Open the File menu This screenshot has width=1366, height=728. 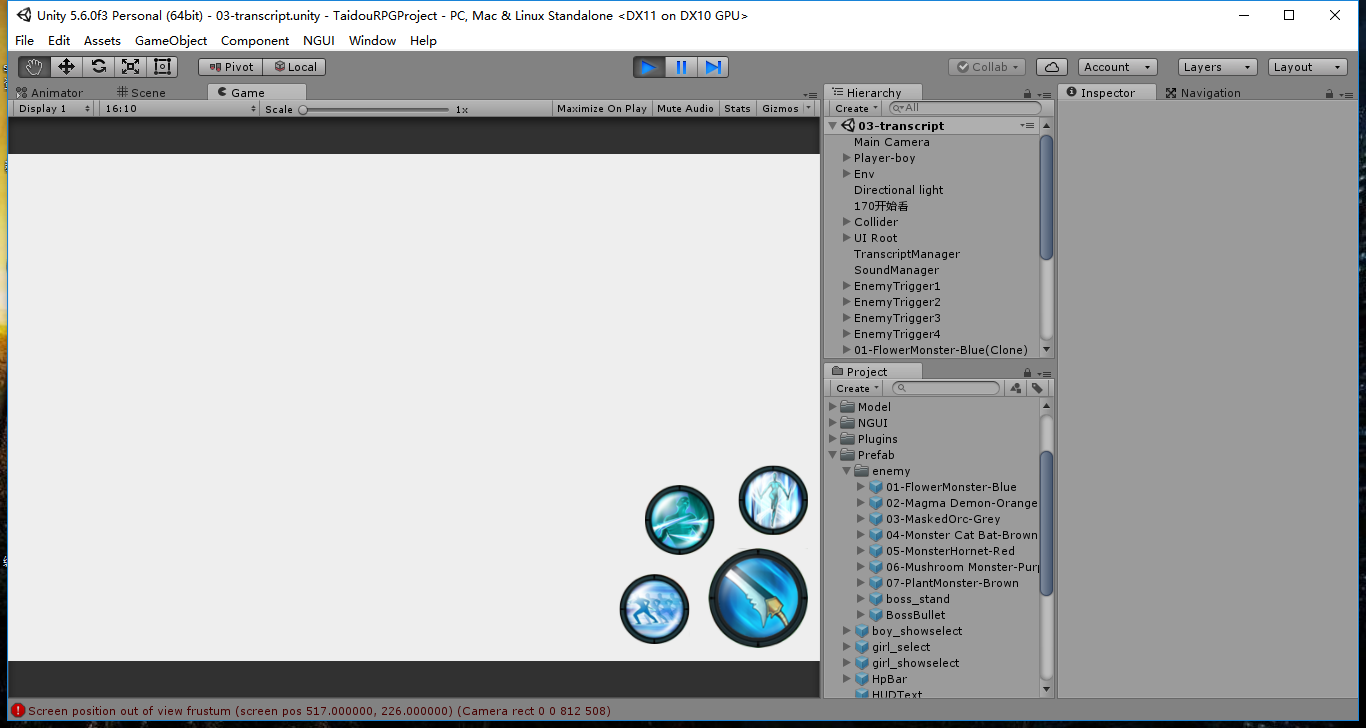pyautogui.click(x=25, y=41)
